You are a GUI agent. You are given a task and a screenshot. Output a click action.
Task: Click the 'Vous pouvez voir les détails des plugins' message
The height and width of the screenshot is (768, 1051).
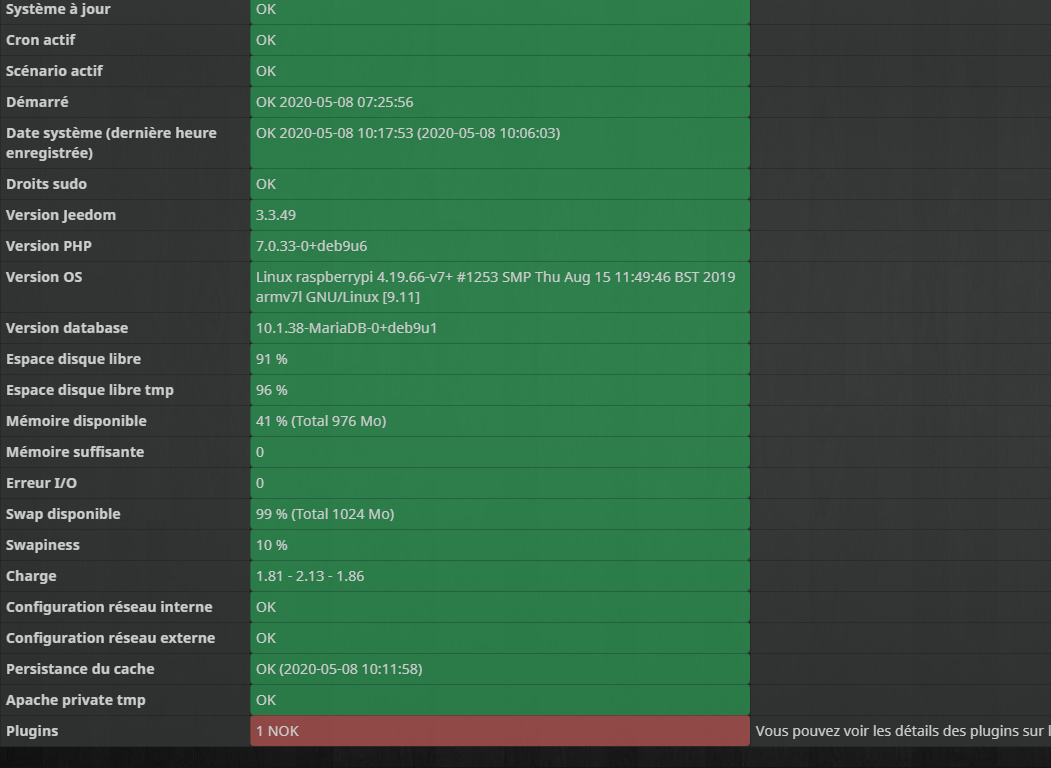[x=903, y=731]
